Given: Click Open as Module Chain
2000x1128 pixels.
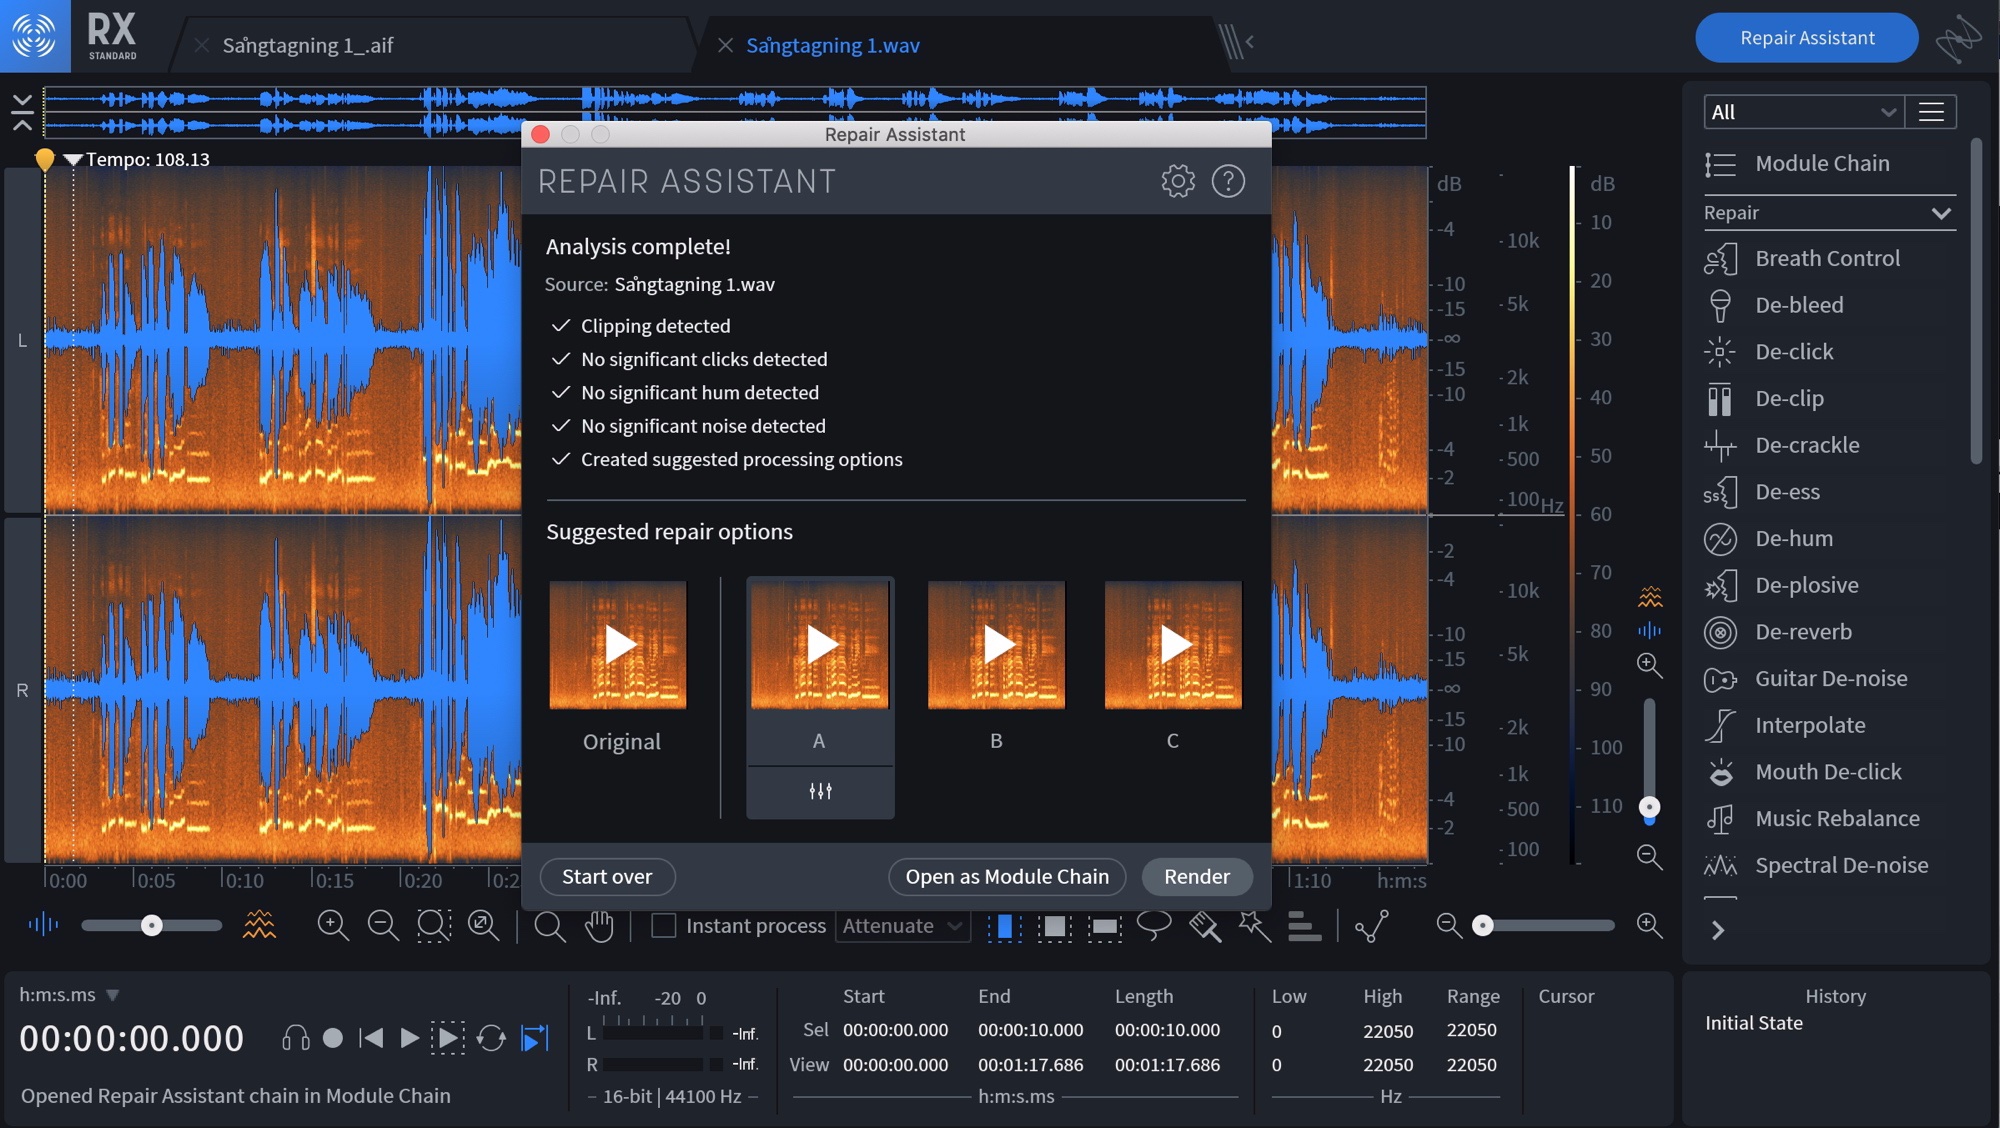Looking at the screenshot, I should (x=1006, y=876).
